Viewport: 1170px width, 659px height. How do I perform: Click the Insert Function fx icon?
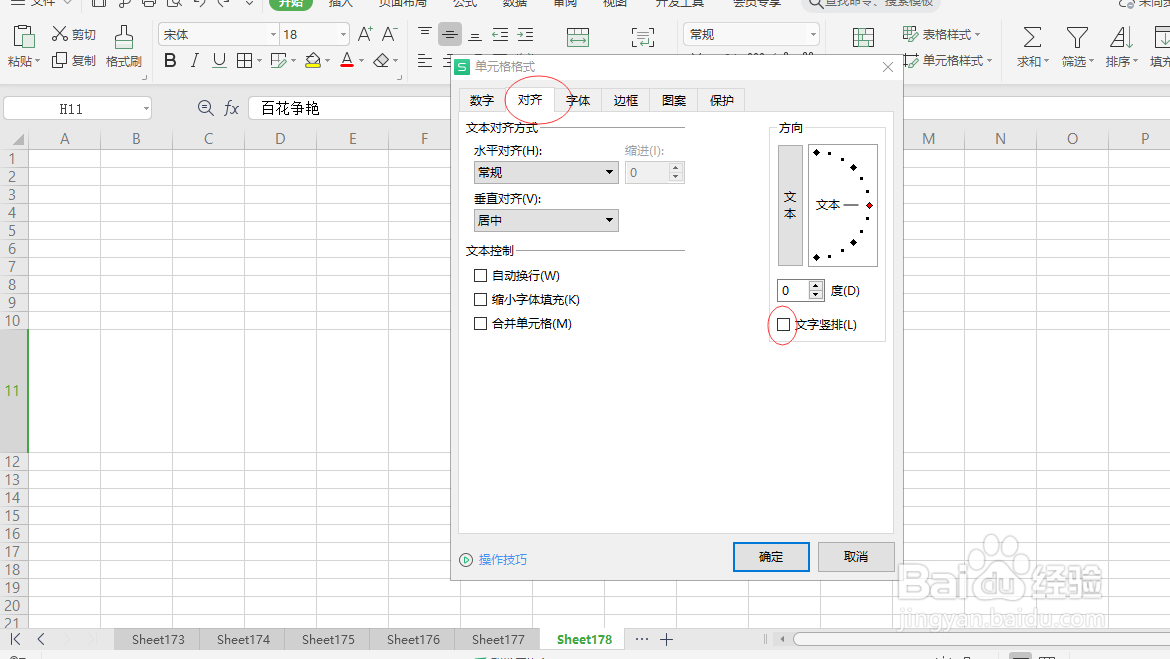231,108
